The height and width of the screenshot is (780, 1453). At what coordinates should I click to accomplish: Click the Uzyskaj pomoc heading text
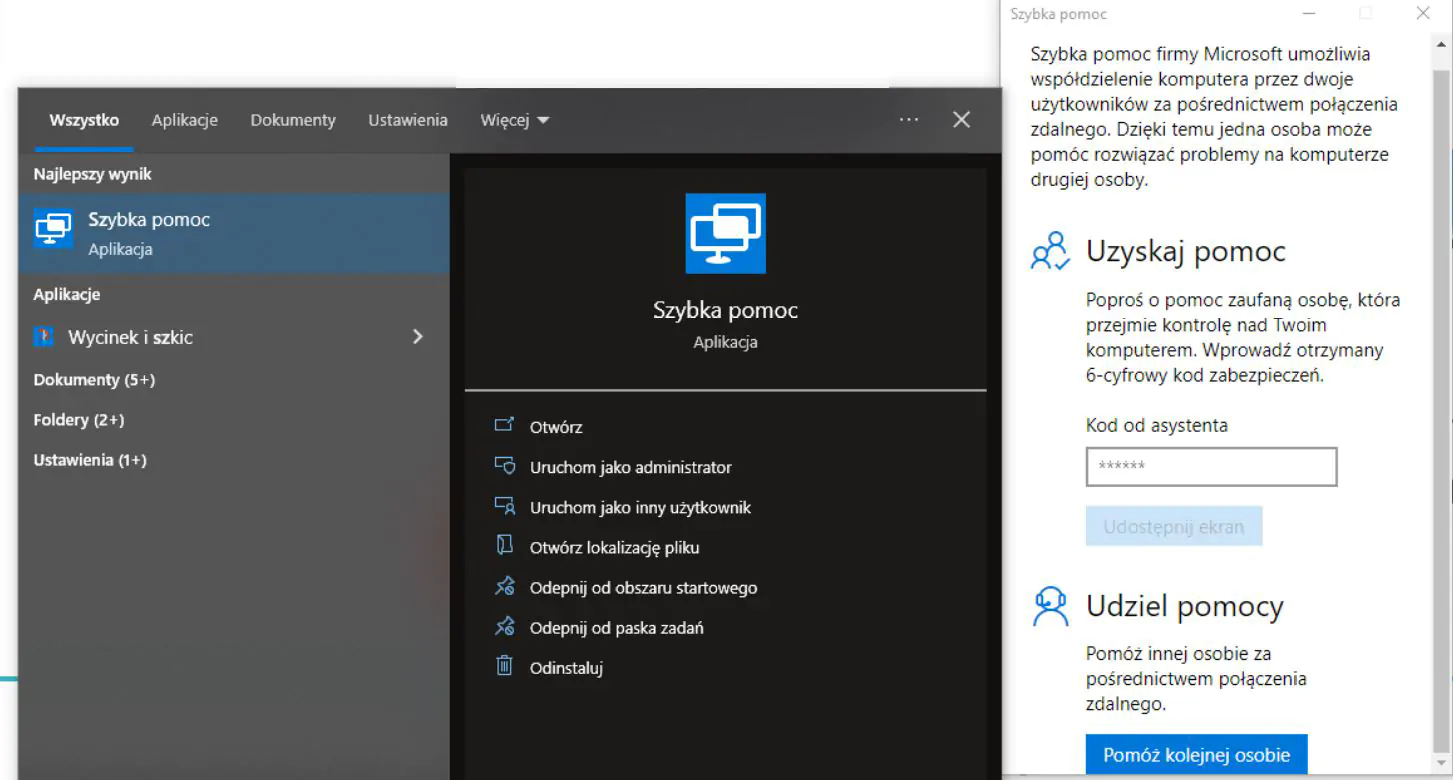(x=1186, y=251)
